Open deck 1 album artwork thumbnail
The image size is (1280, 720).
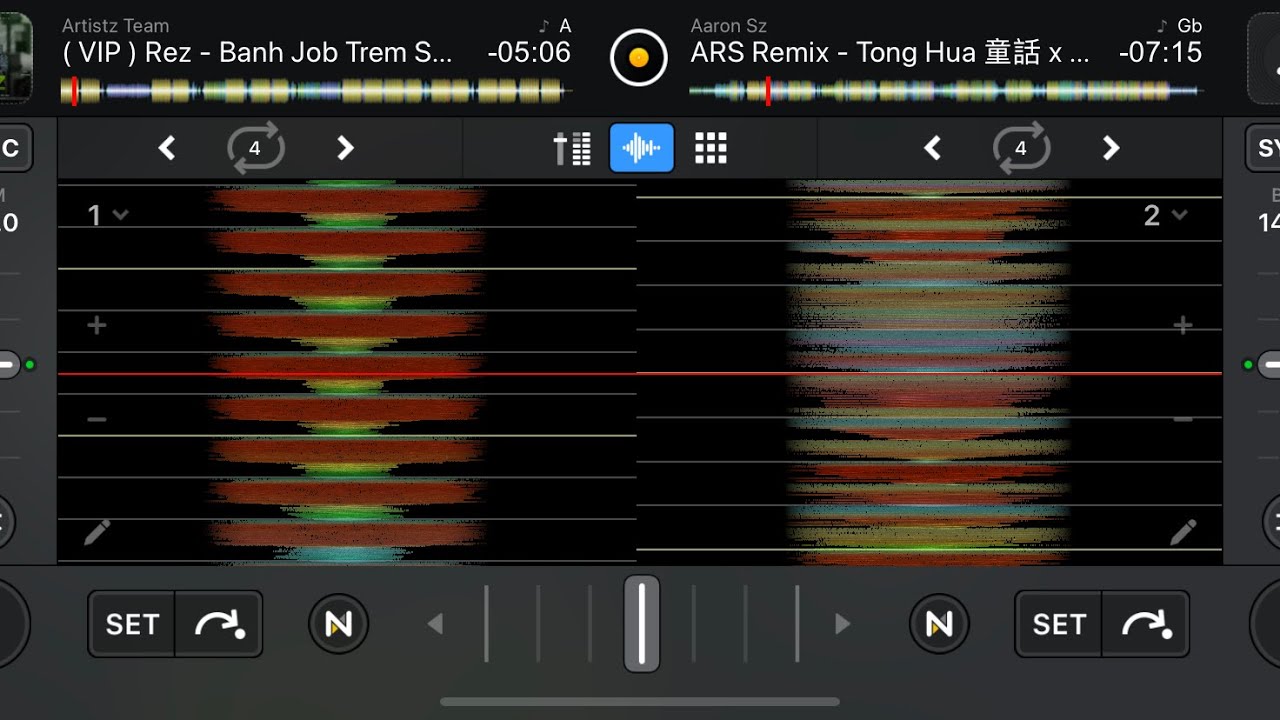(15, 57)
